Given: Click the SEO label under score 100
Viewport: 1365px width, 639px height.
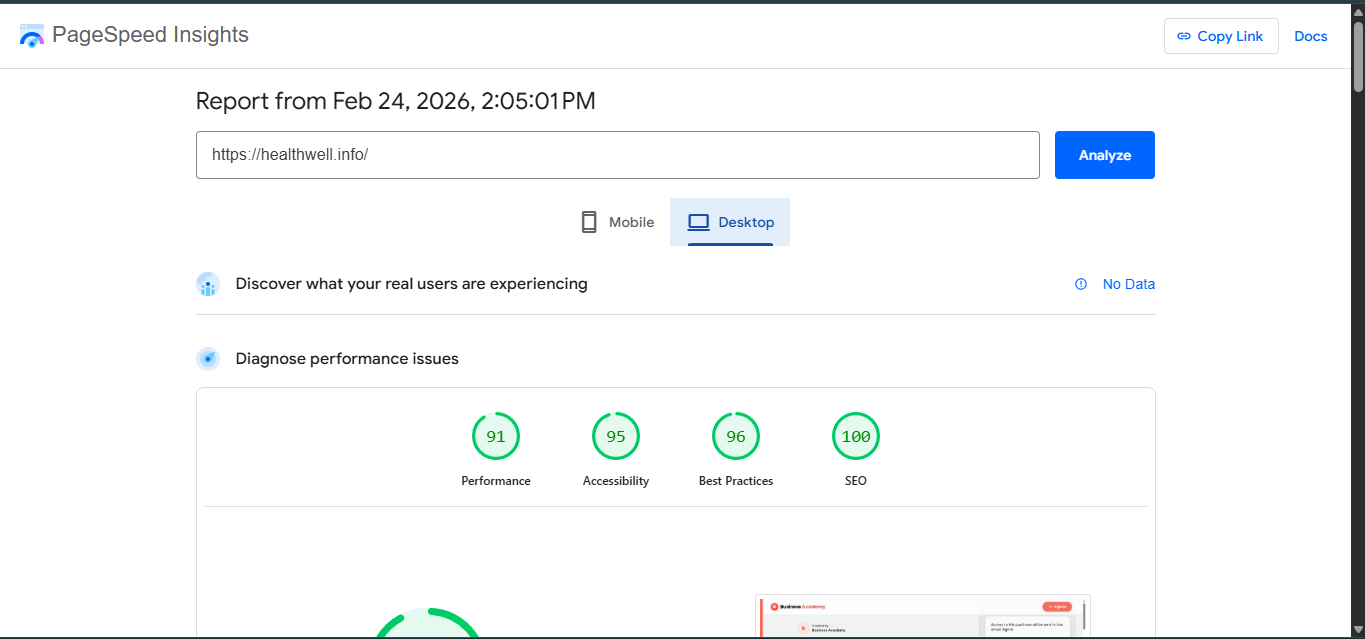Looking at the screenshot, I should coord(856,481).
